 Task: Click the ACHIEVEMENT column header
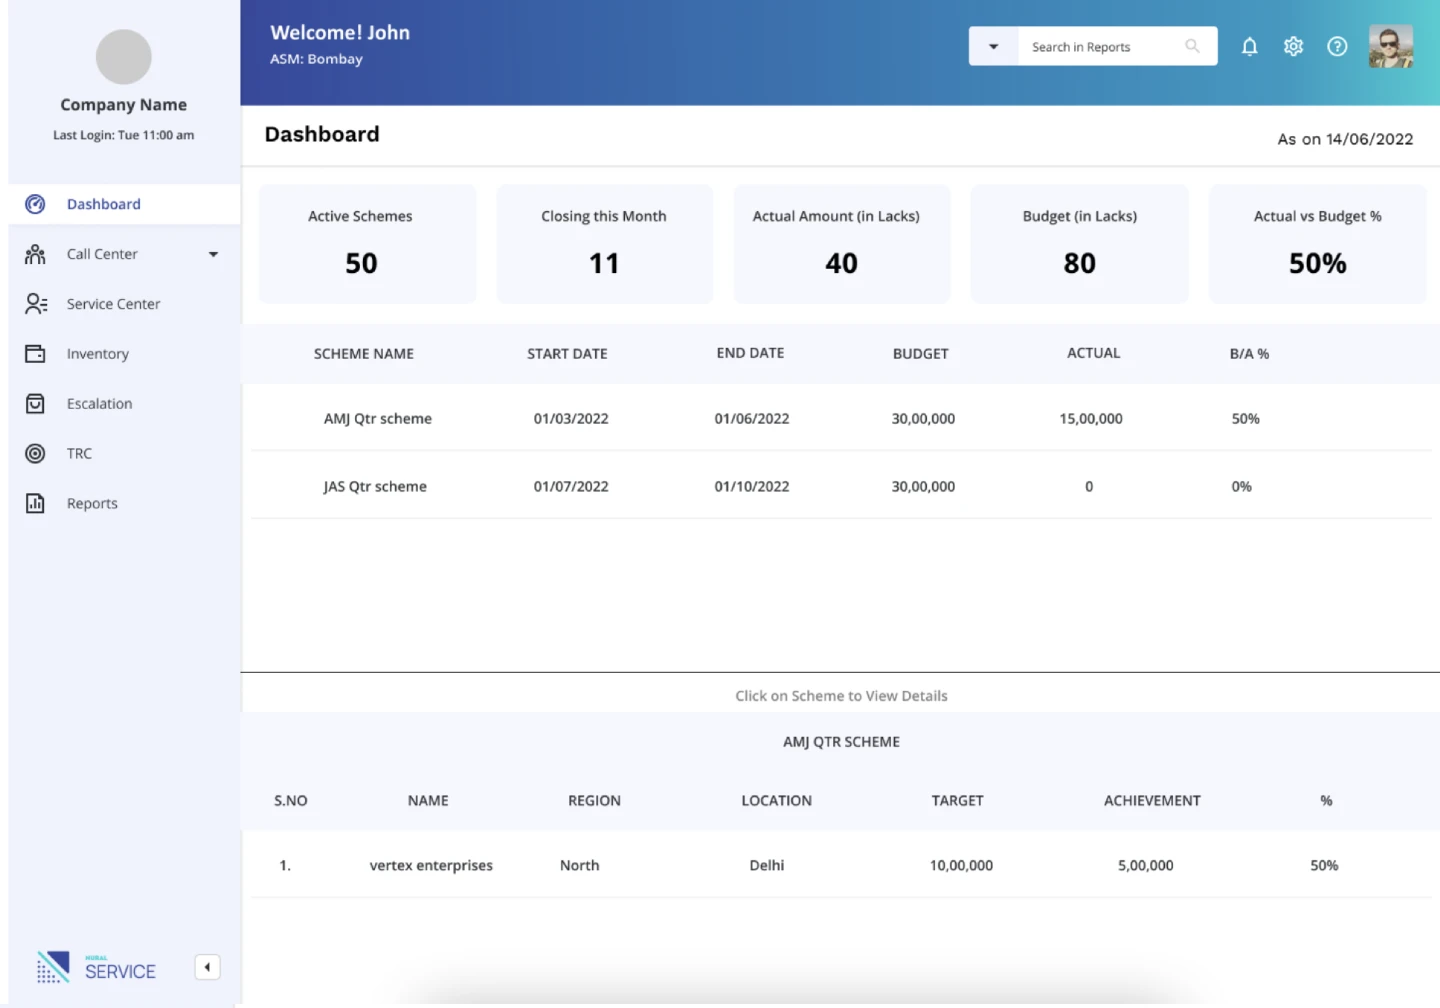tap(1152, 801)
